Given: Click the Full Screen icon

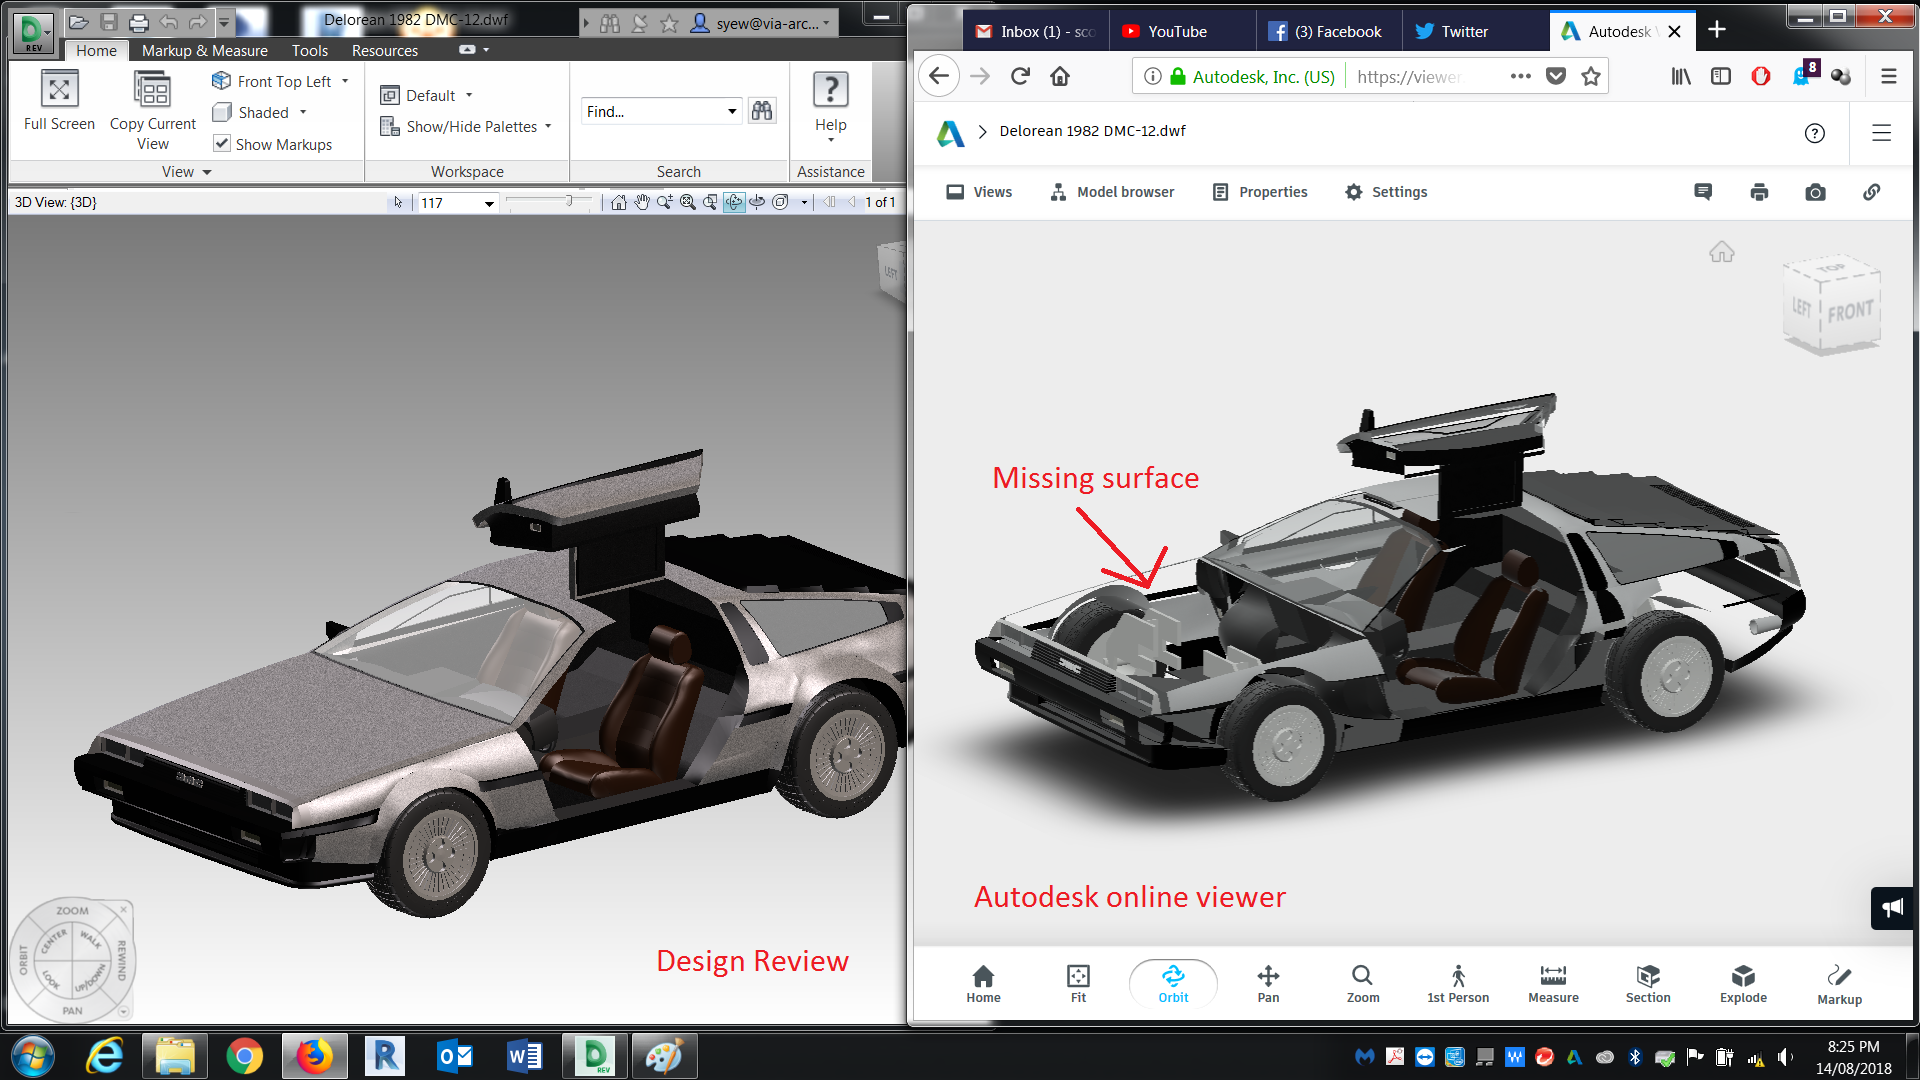Looking at the screenshot, I should pyautogui.click(x=59, y=90).
